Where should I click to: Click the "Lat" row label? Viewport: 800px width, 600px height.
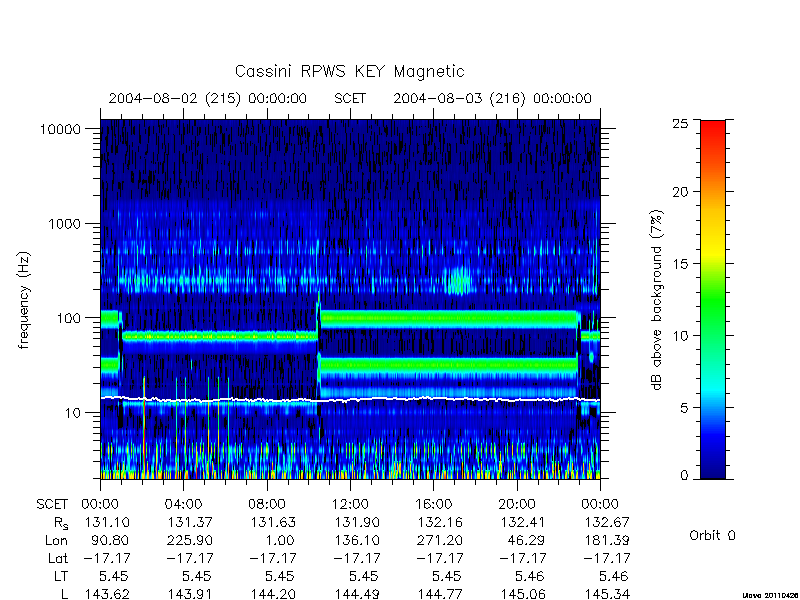tap(58, 559)
